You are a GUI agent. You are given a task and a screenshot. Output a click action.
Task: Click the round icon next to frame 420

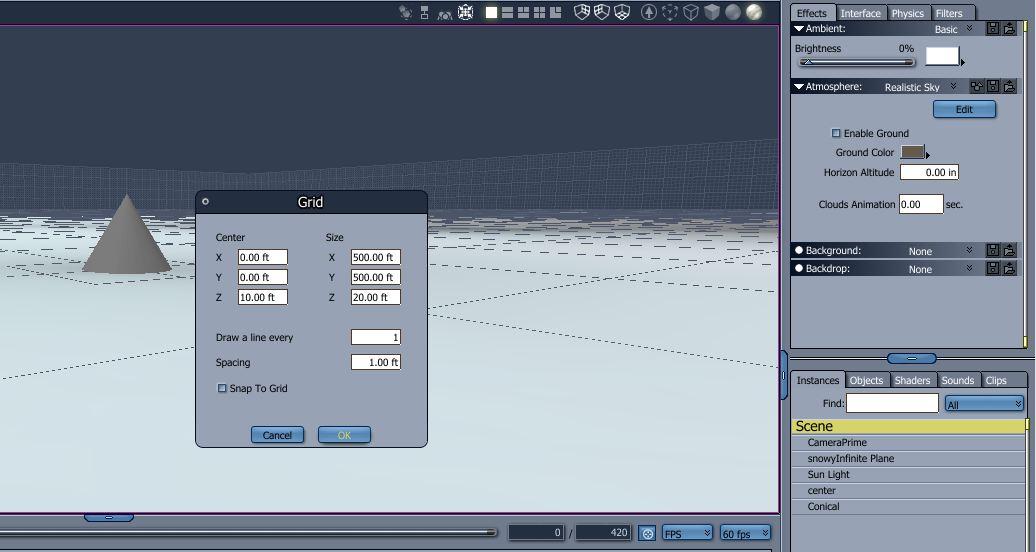tap(648, 533)
